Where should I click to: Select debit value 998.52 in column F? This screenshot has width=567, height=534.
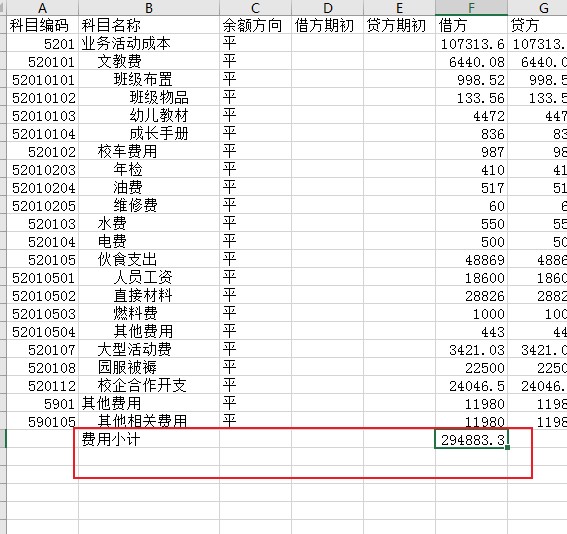(x=471, y=79)
